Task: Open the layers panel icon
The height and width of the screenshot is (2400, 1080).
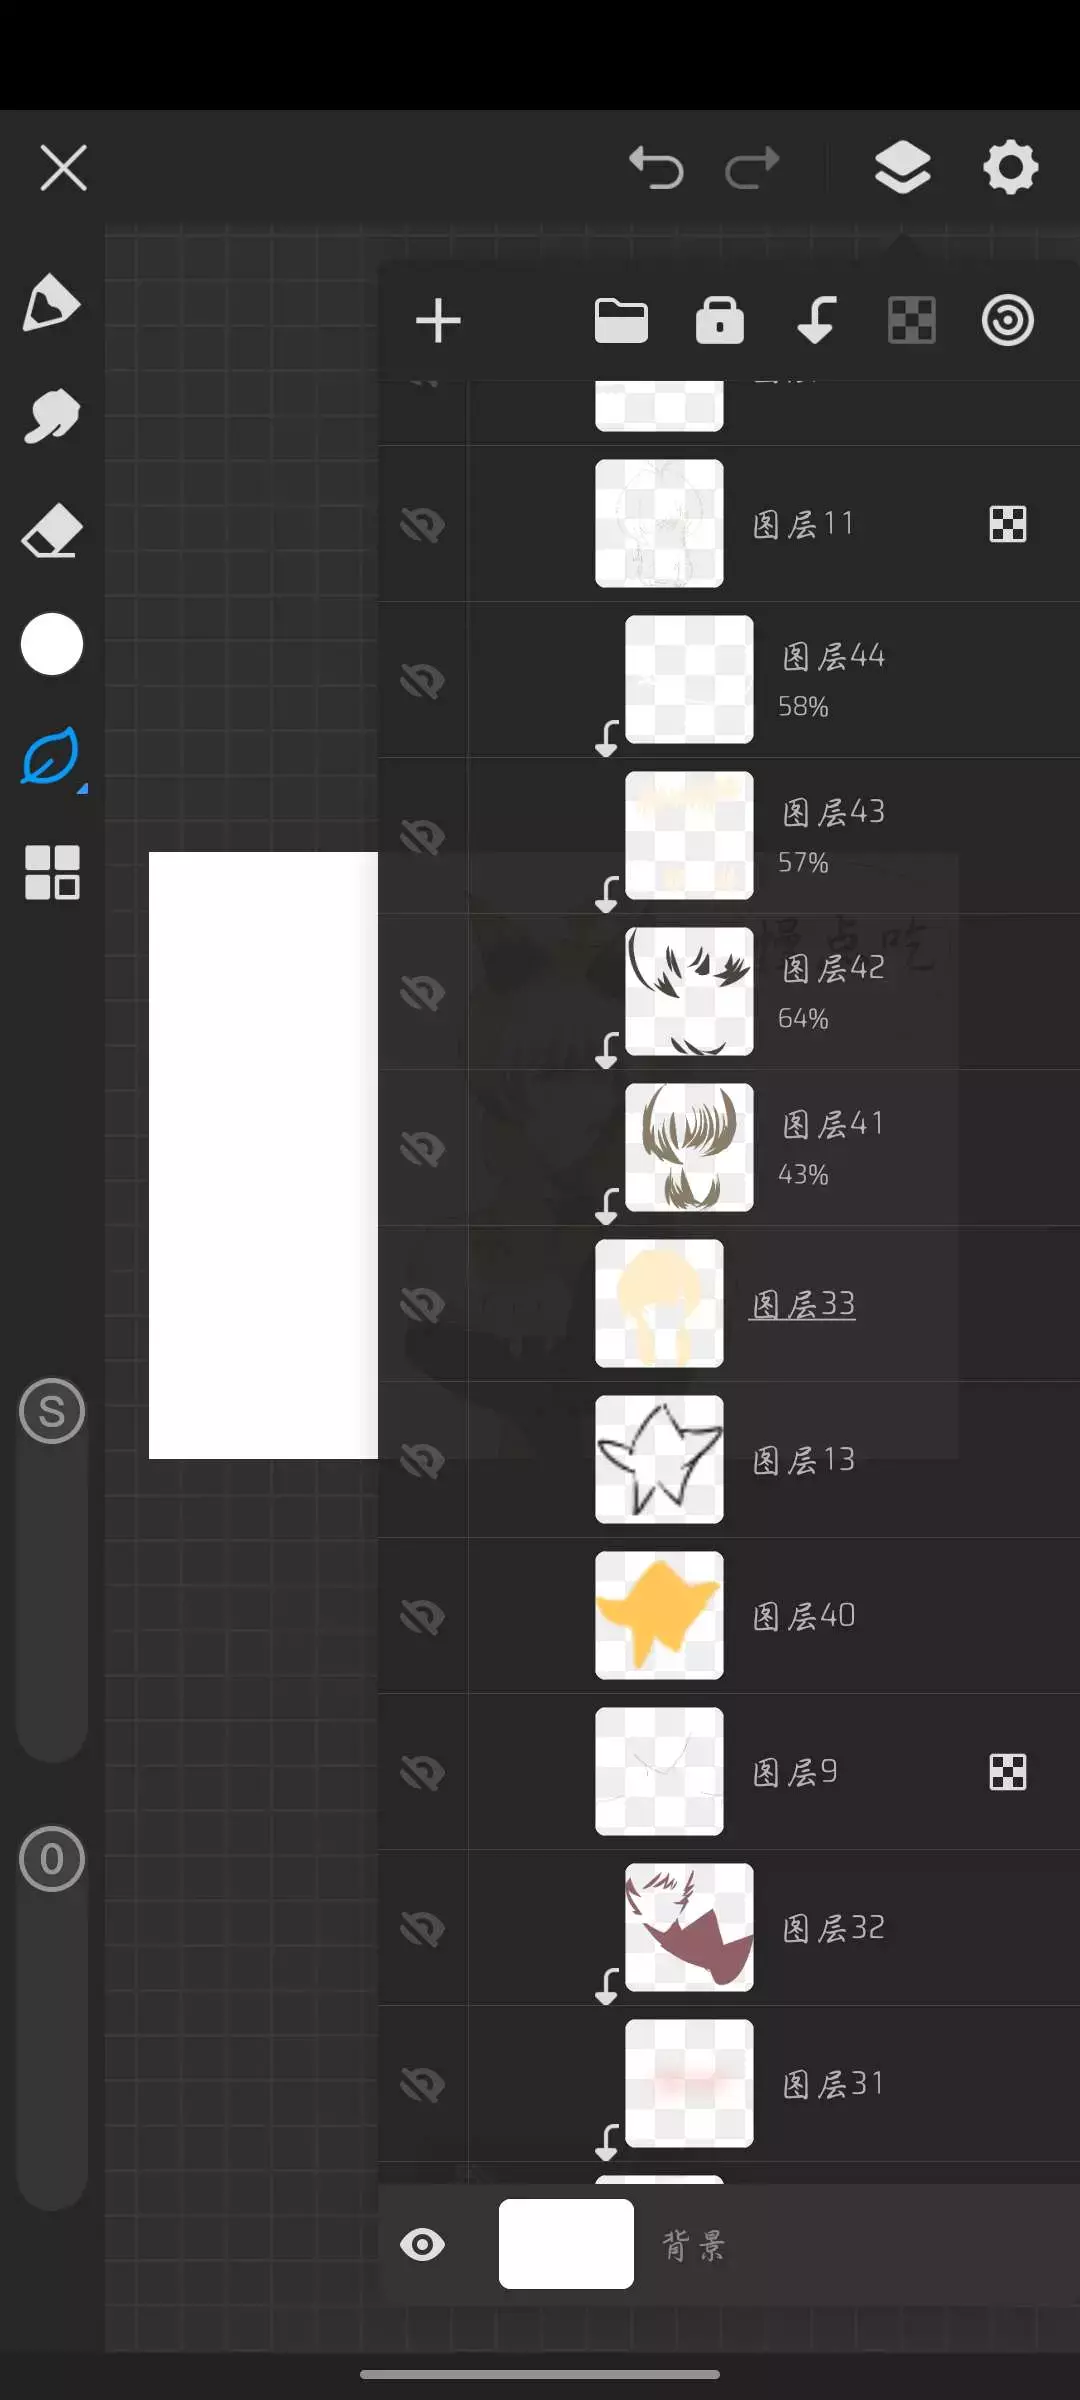Action: [902, 167]
